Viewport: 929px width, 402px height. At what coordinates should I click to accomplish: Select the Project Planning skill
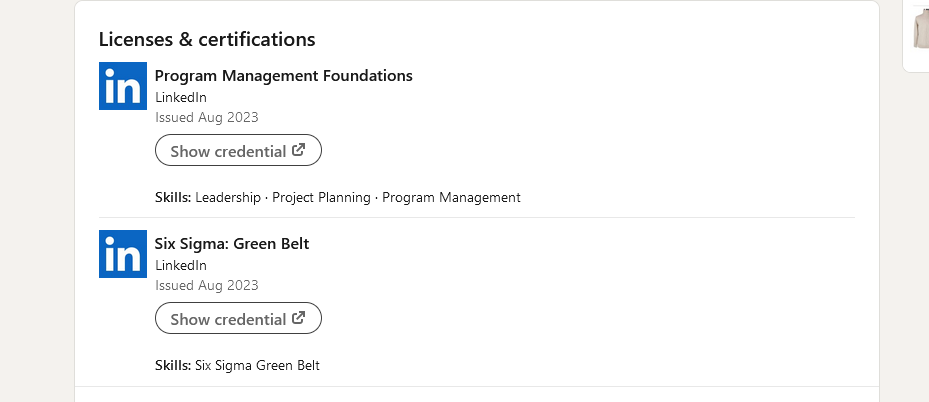point(321,198)
